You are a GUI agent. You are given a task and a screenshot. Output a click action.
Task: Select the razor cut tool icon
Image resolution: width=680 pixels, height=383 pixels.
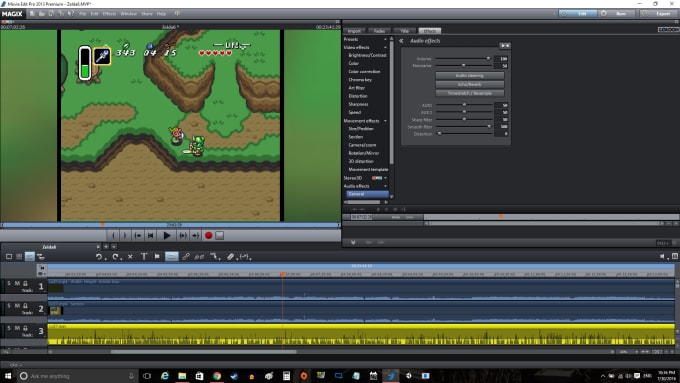pyautogui.click(x=231, y=257)
